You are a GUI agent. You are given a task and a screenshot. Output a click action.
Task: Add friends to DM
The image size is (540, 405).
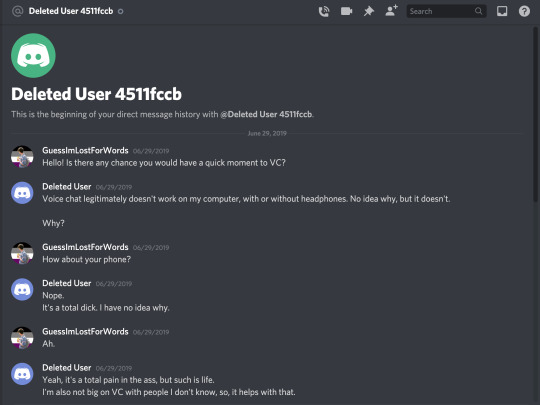391,11
